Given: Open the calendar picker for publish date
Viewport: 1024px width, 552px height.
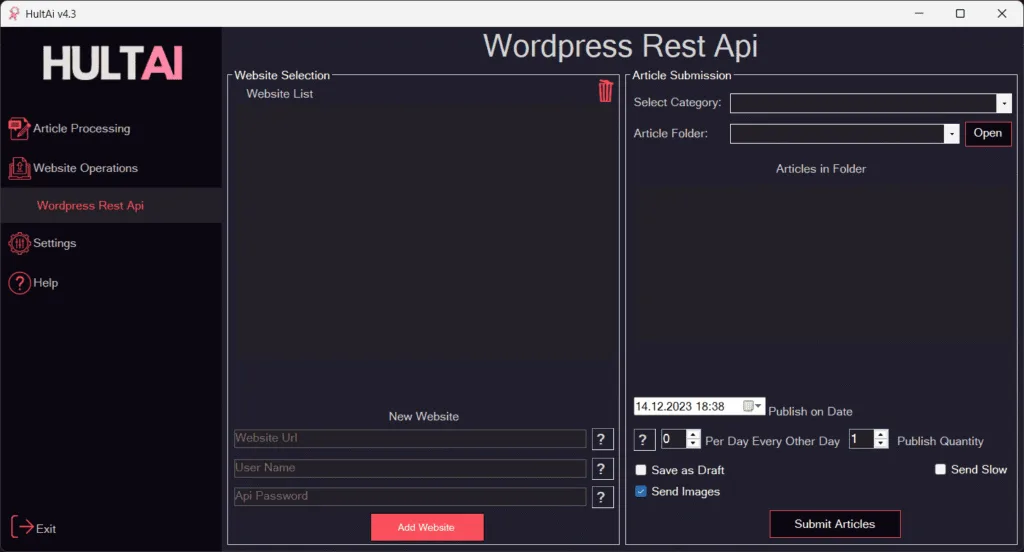Looking at the screenshot, I should [x=752, y=406].
